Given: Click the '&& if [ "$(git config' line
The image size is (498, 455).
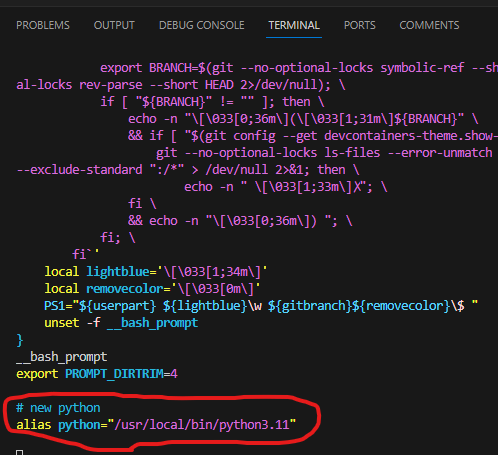Looking at the screenshot, I should tap(313, 136).
